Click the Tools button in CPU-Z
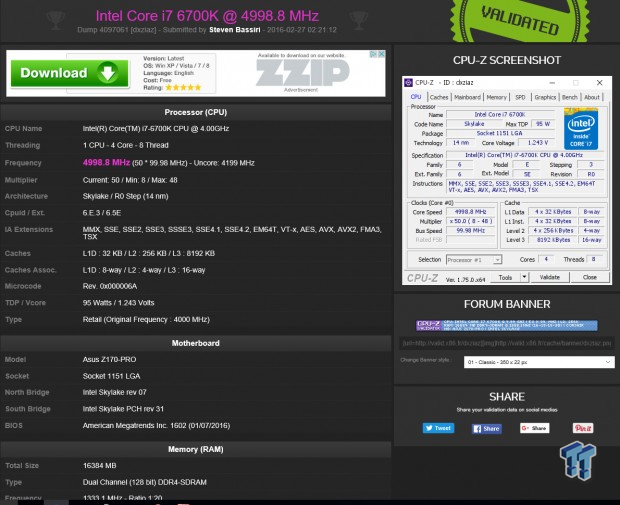 (x=505, y=278)
